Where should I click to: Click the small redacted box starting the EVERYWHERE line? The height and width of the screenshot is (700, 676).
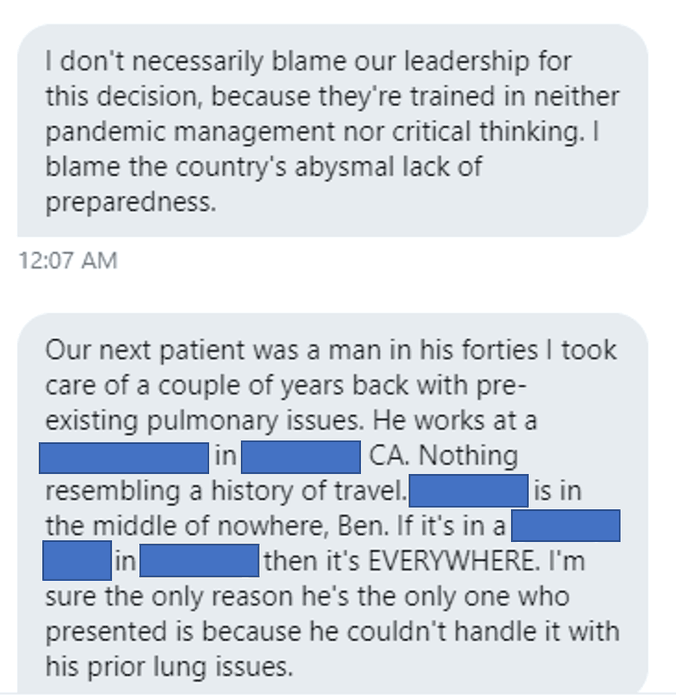[x=77, y=560]
